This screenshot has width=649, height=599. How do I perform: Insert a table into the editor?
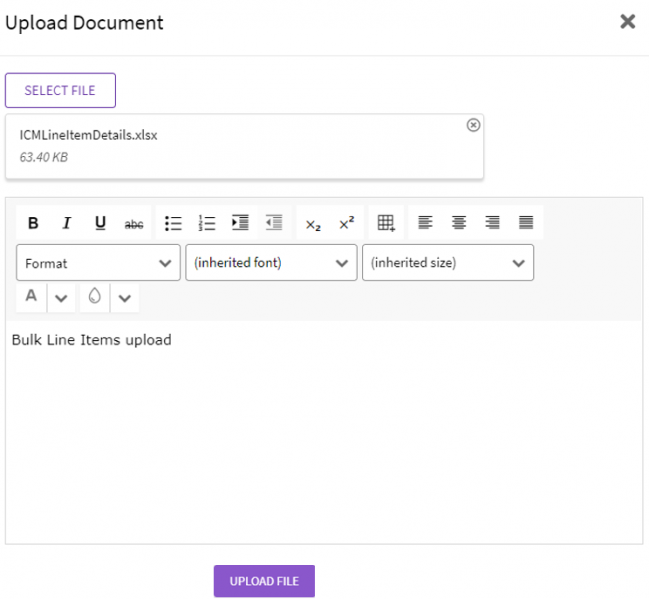(x=386, y=223)
